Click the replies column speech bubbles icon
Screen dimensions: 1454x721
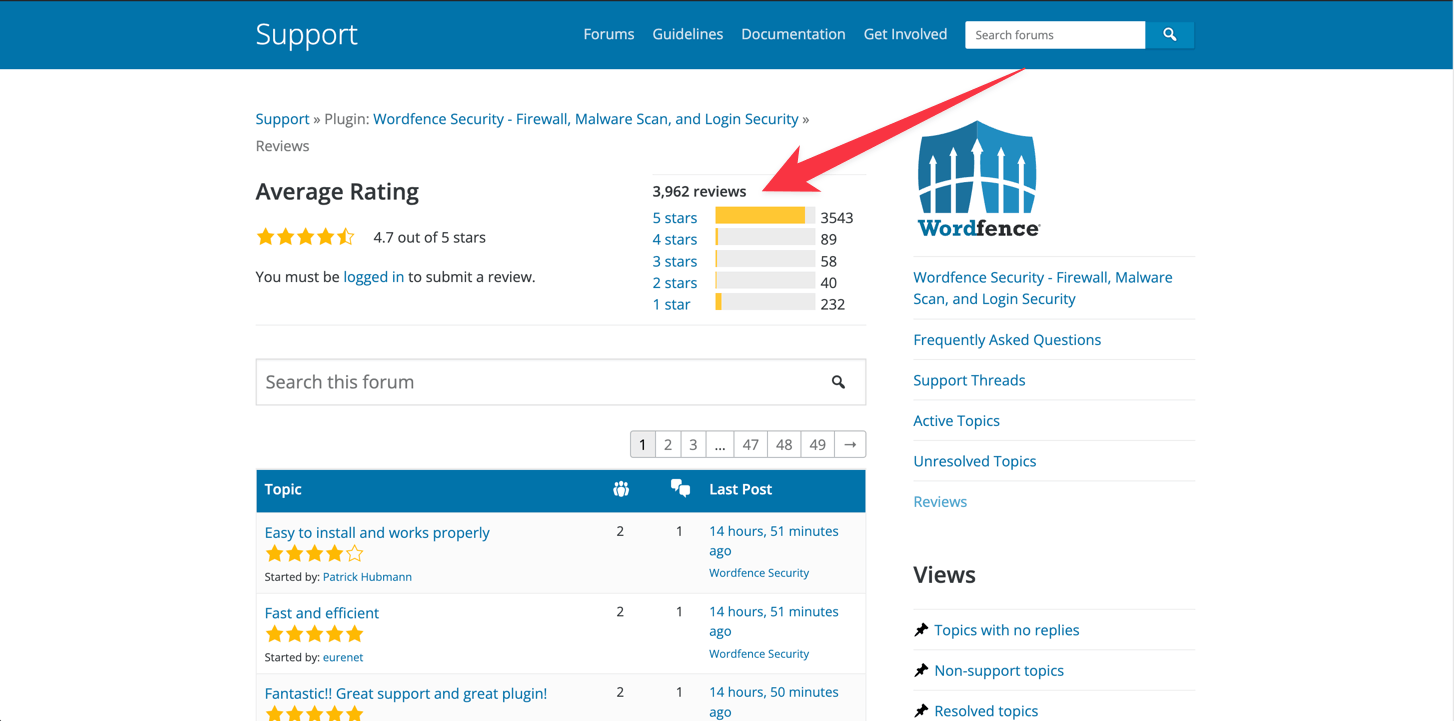(x=680, y=488)
